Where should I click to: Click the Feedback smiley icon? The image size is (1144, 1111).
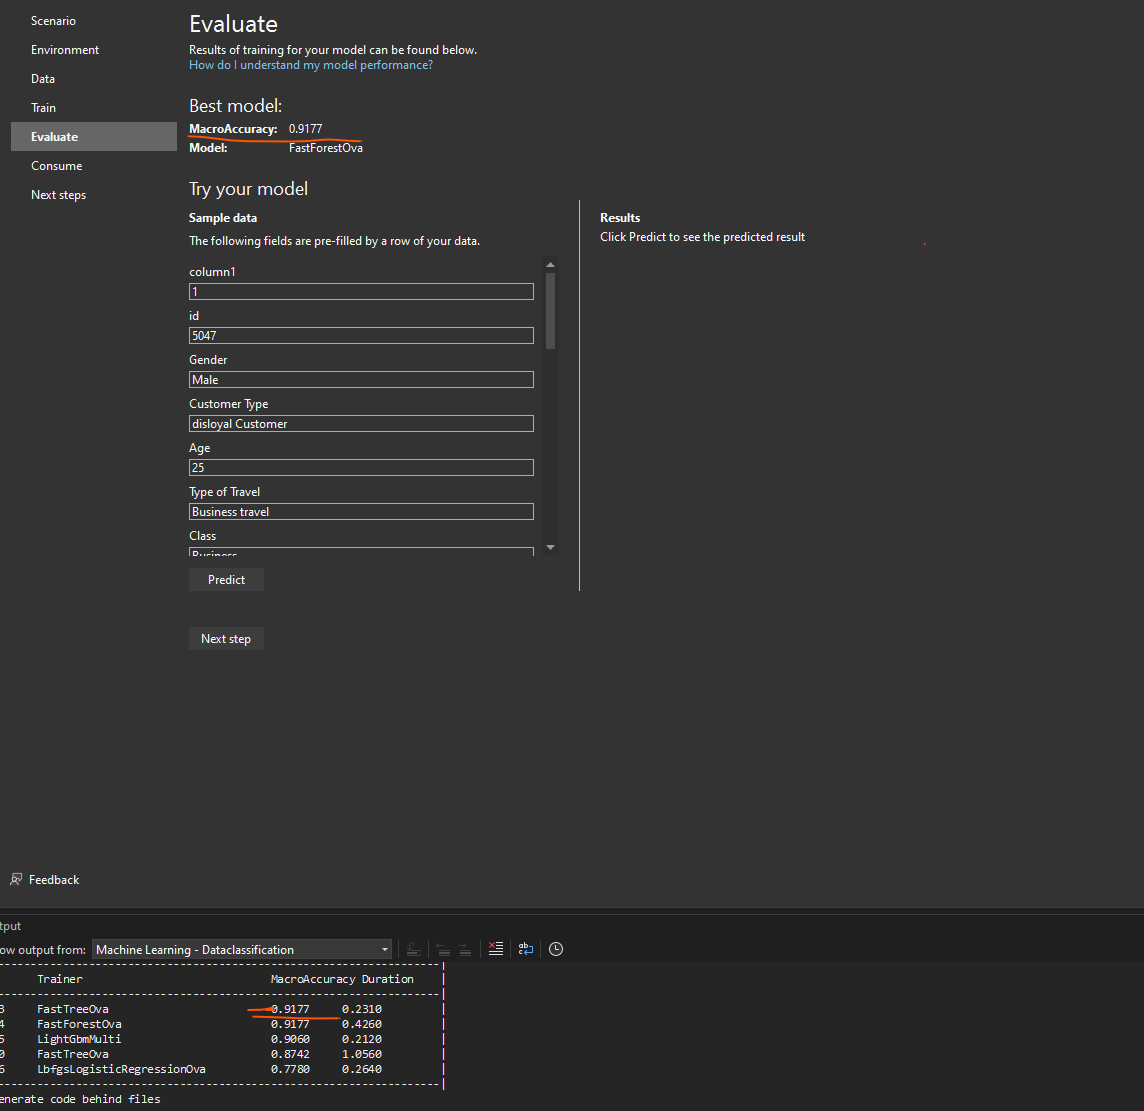(16, 879)
